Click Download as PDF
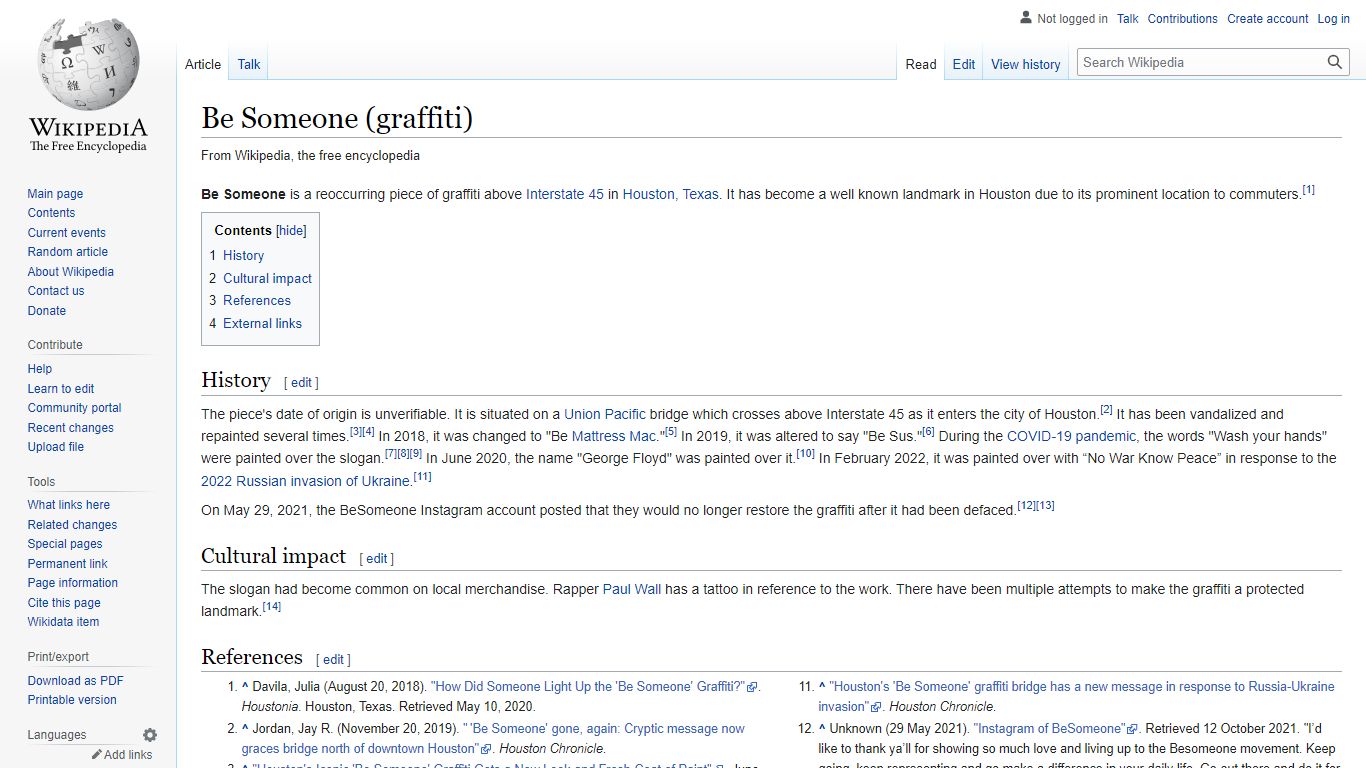This screenshot has width=1366, height=768. point(76,681)
